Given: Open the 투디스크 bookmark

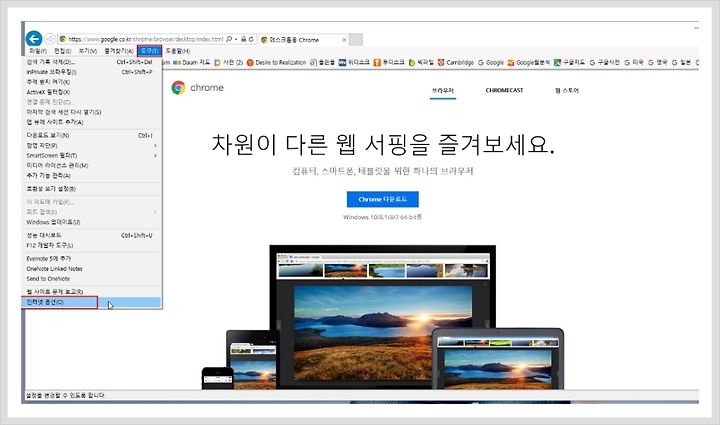Looking at the screenshot, I should coord(389,62).
